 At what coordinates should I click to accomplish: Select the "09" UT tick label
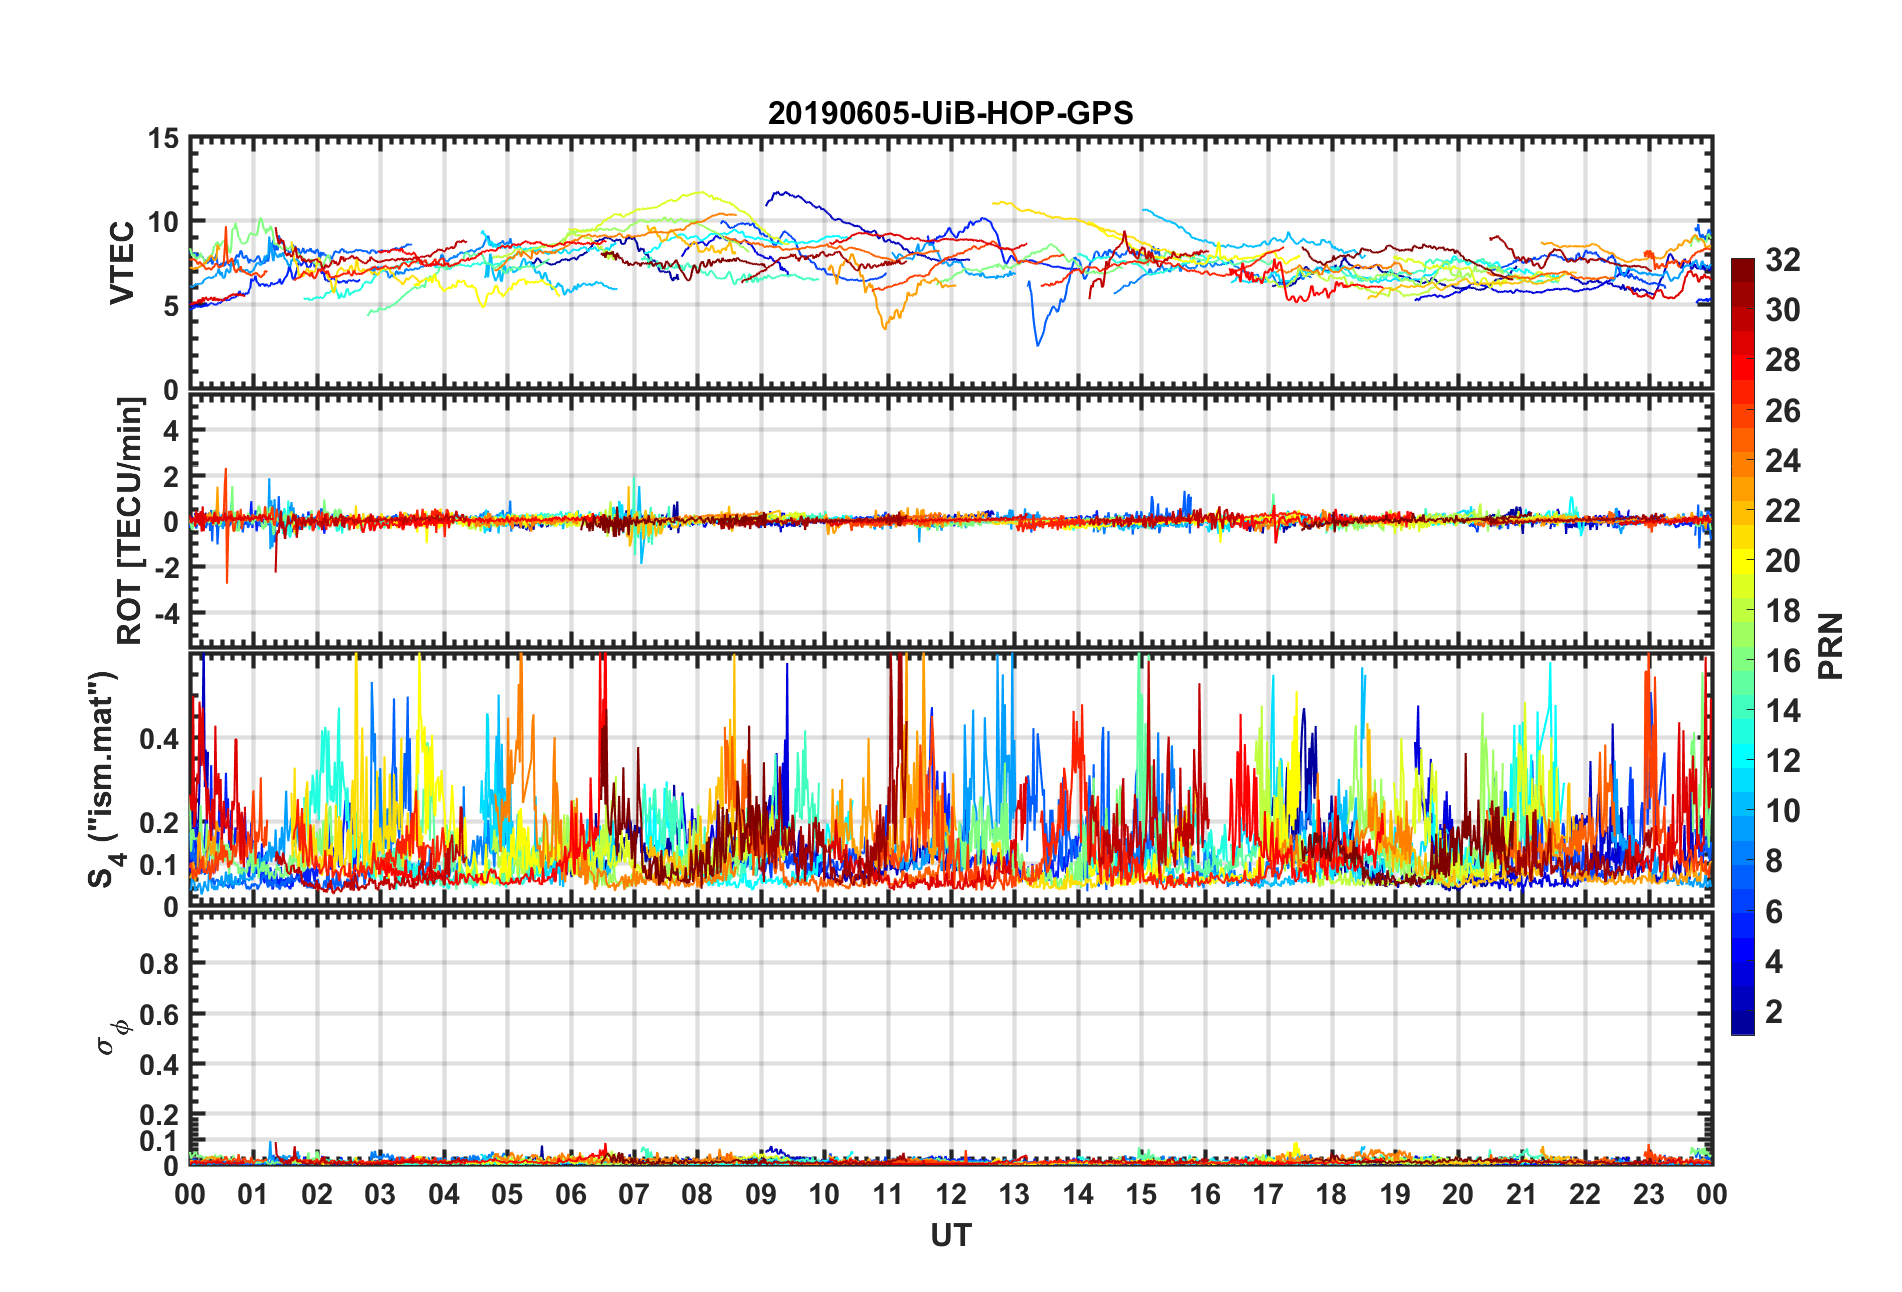761,1195
